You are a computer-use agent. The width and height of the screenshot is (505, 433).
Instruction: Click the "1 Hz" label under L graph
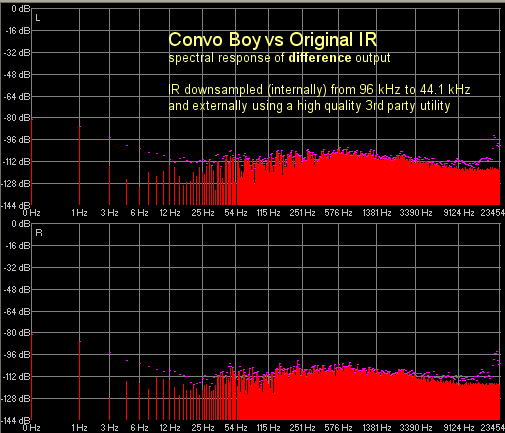click(79, 213)
